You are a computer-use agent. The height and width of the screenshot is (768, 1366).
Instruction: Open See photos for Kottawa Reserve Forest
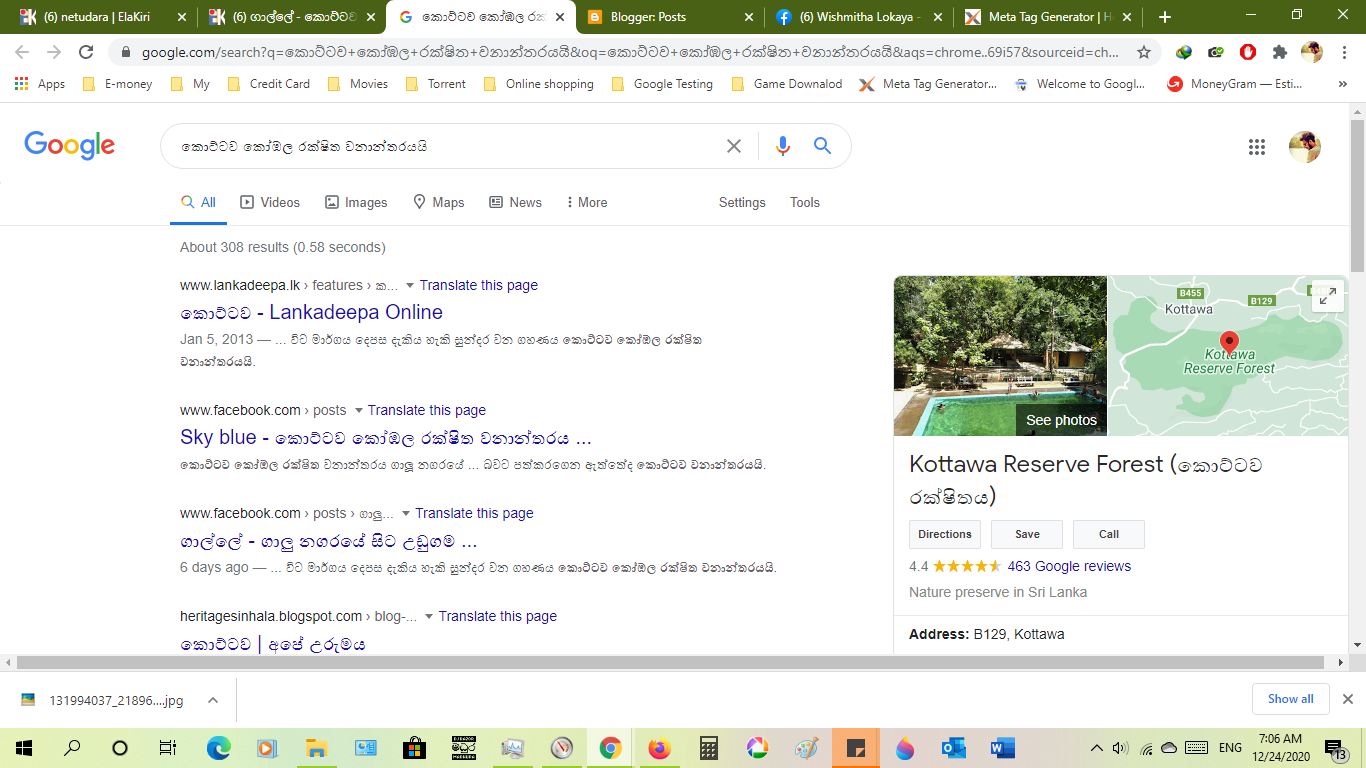point(1061,420)
